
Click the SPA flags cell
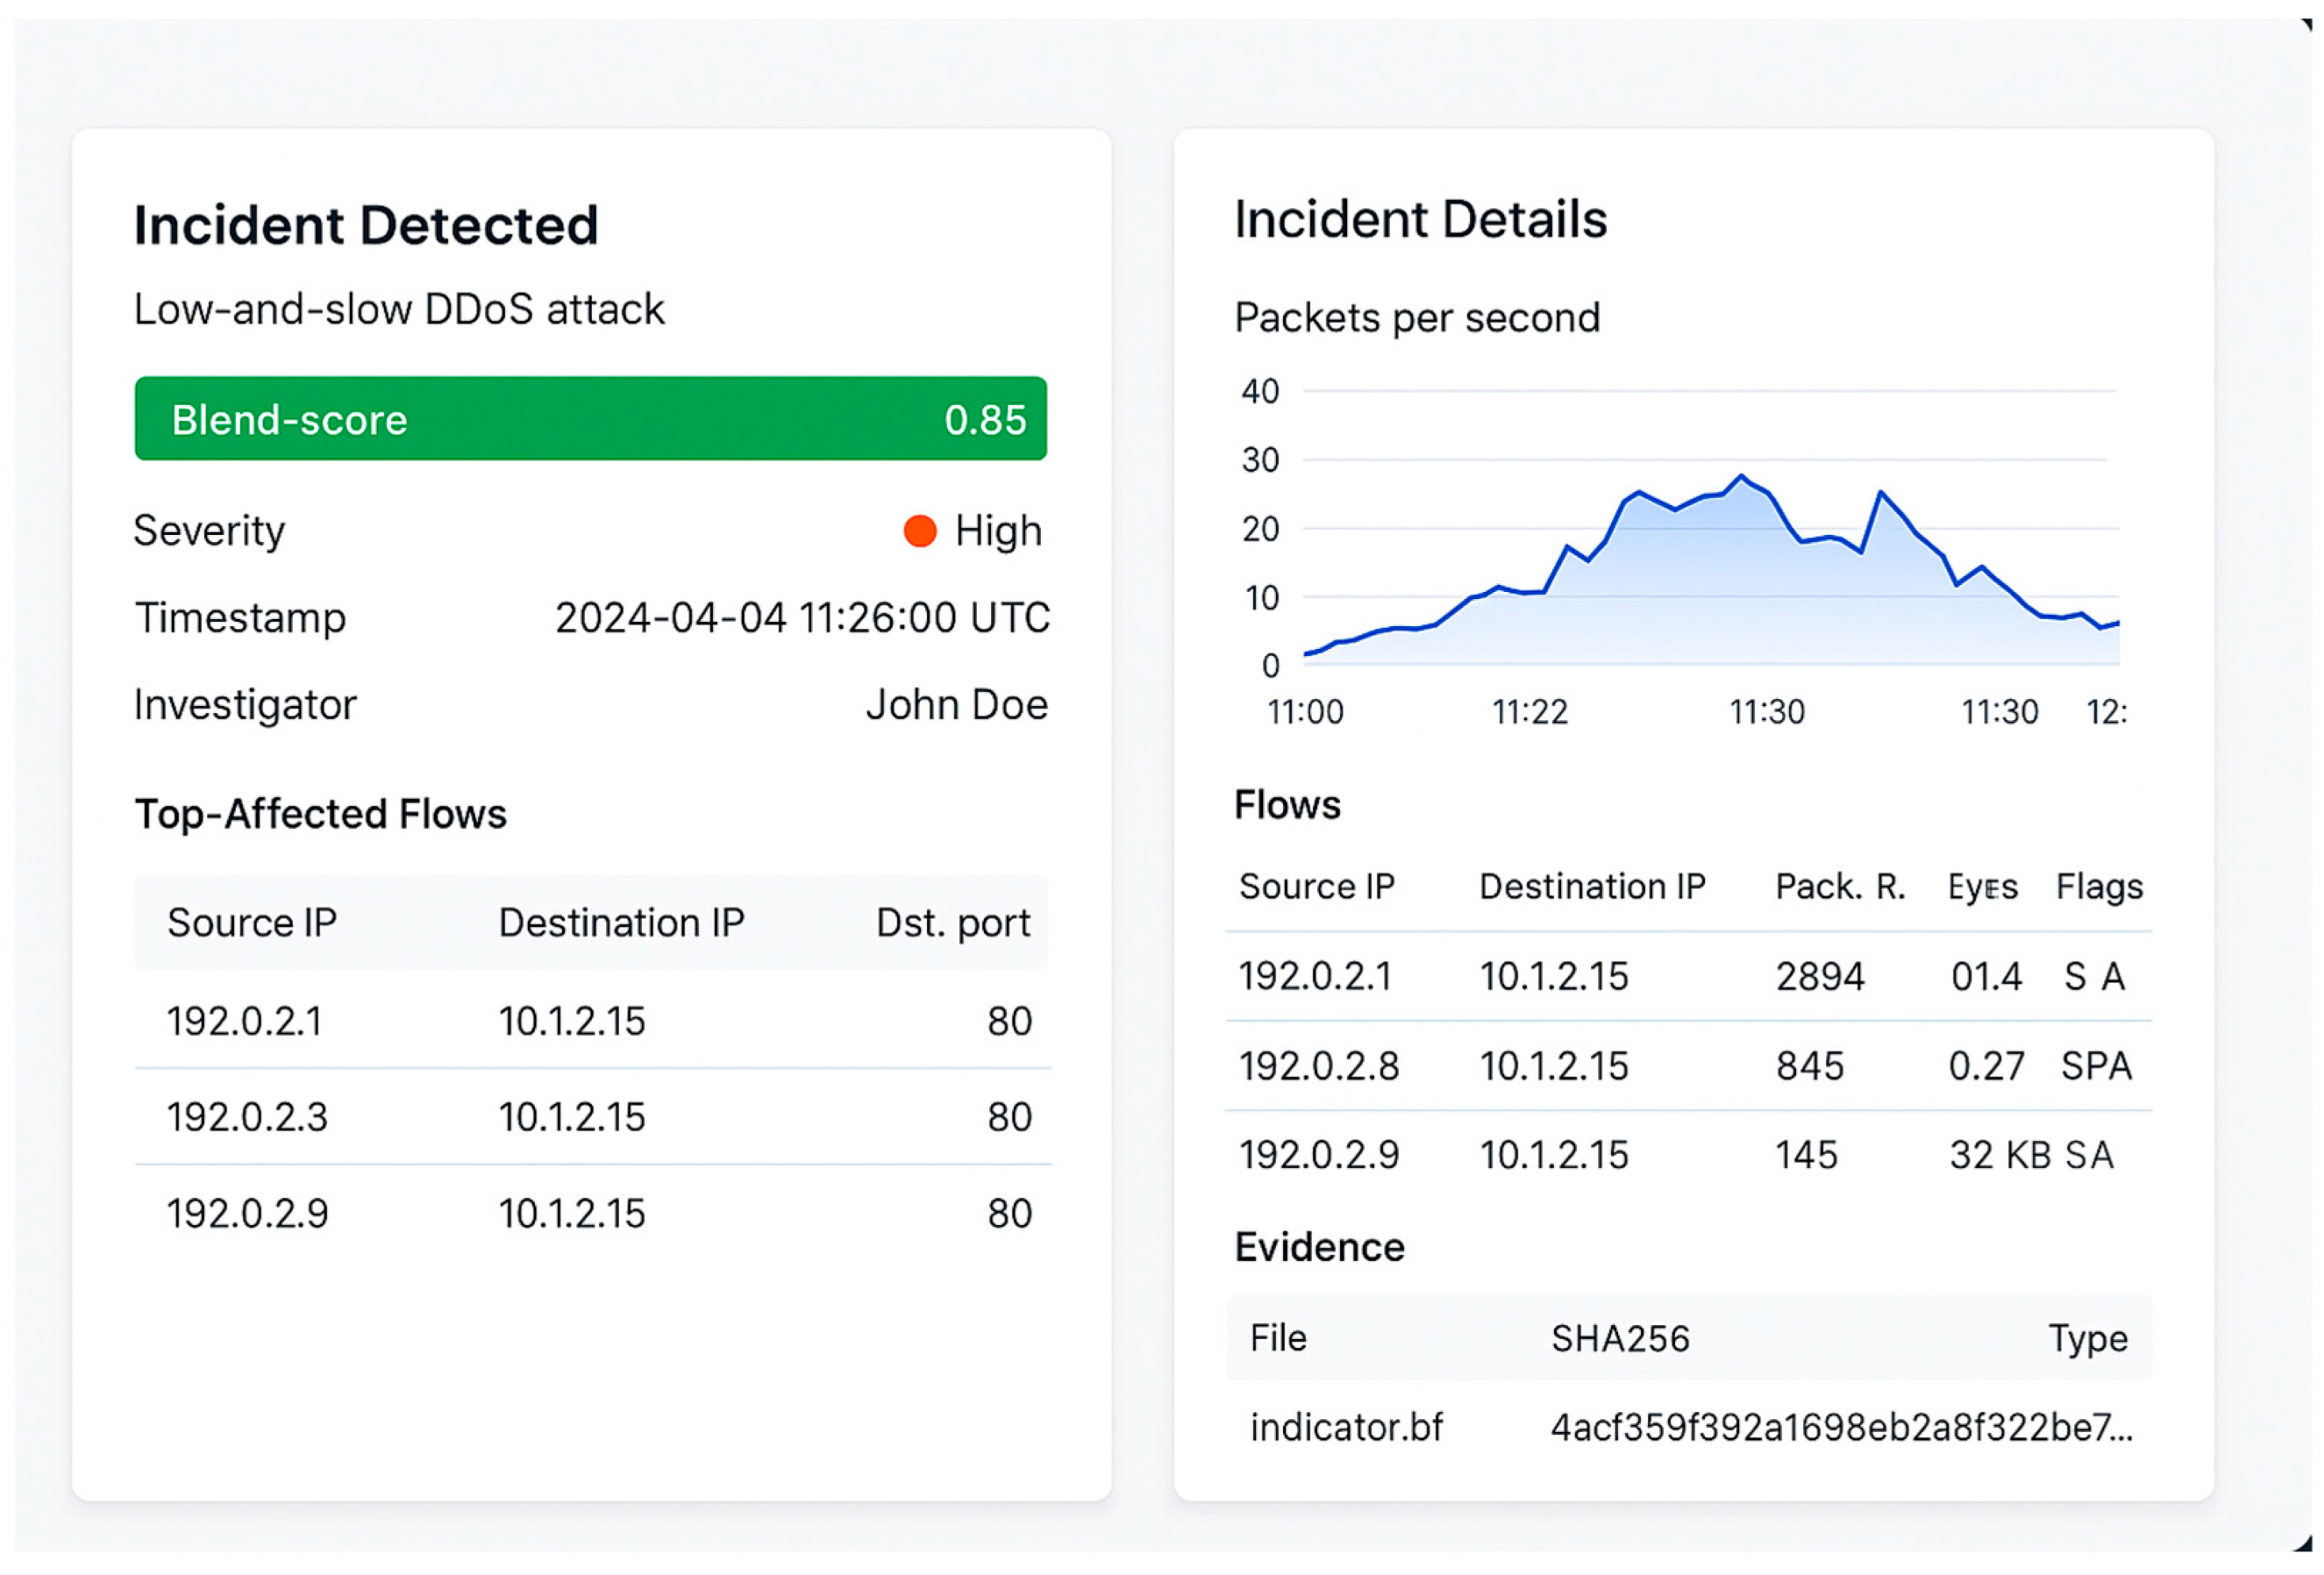(2095, 1066)
